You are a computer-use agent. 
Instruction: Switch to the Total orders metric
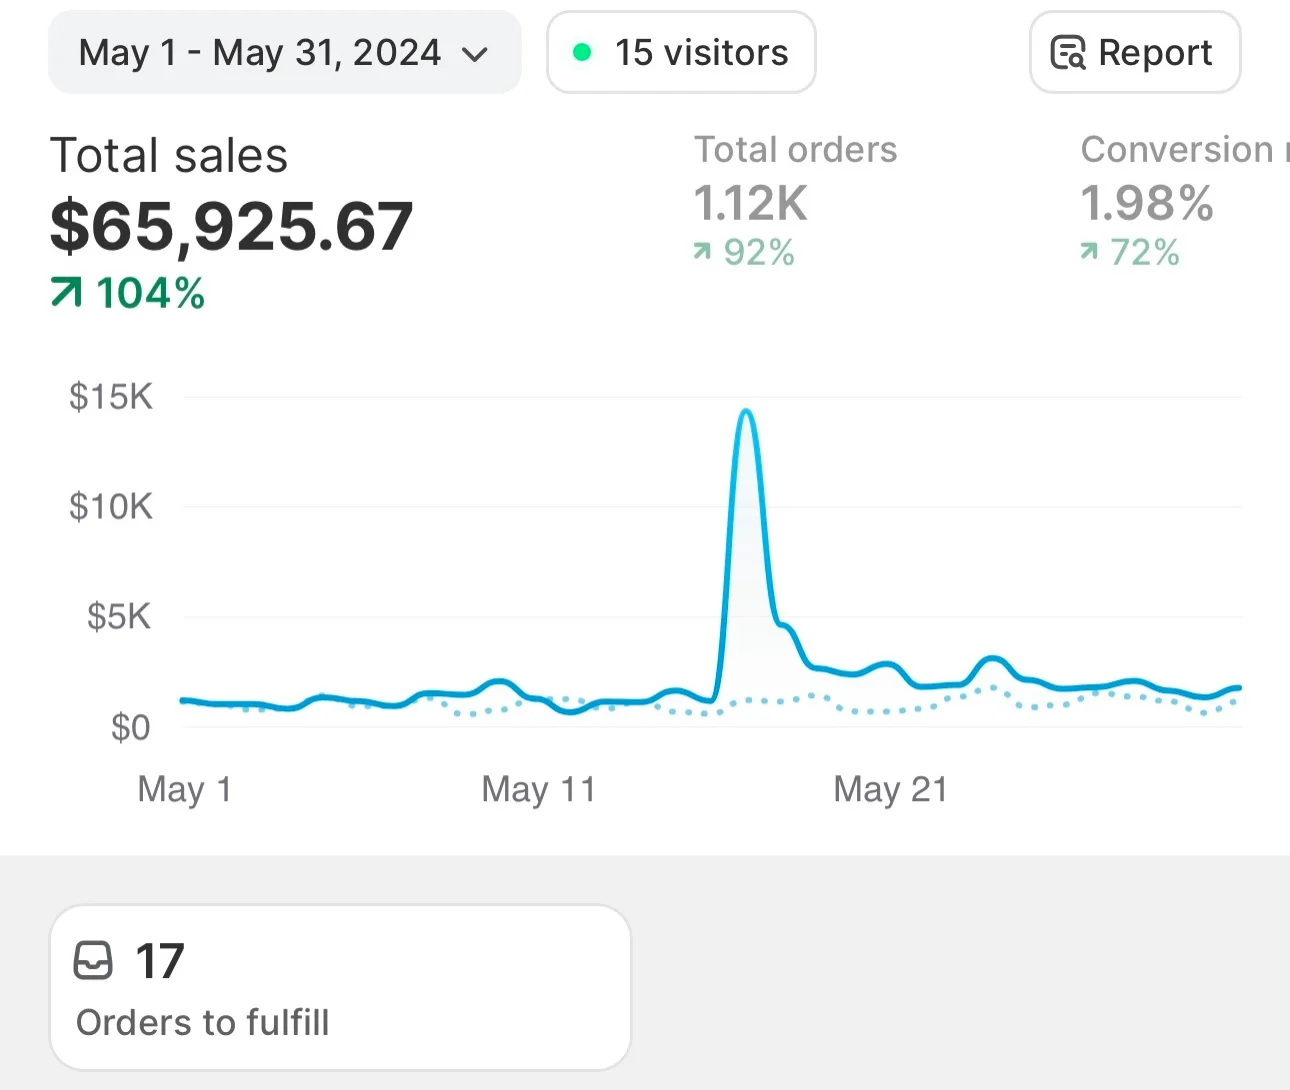795,150
